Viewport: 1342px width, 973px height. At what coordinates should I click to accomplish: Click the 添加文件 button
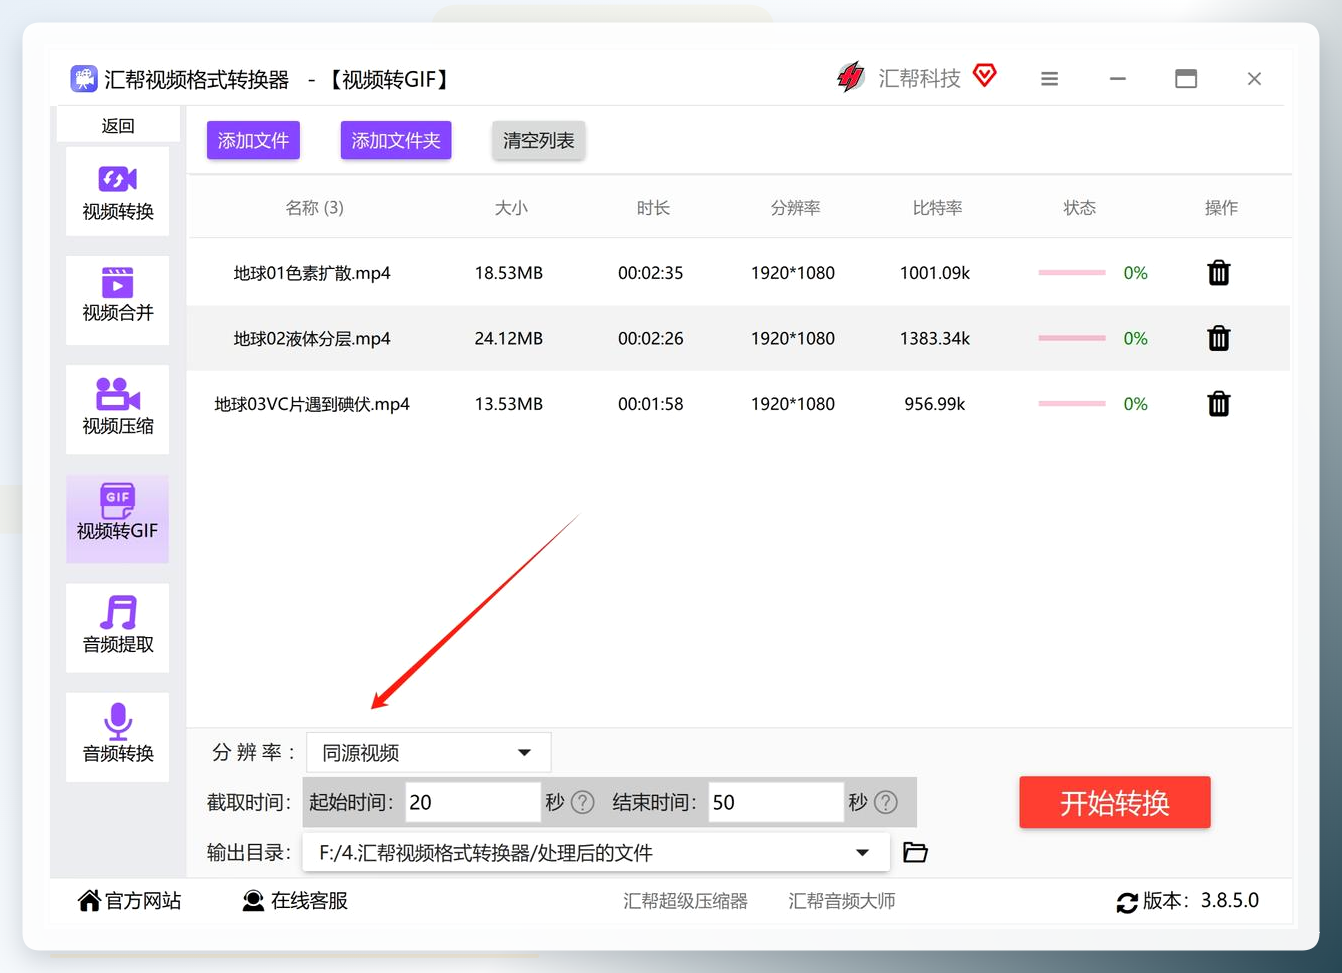coord(253,140)
